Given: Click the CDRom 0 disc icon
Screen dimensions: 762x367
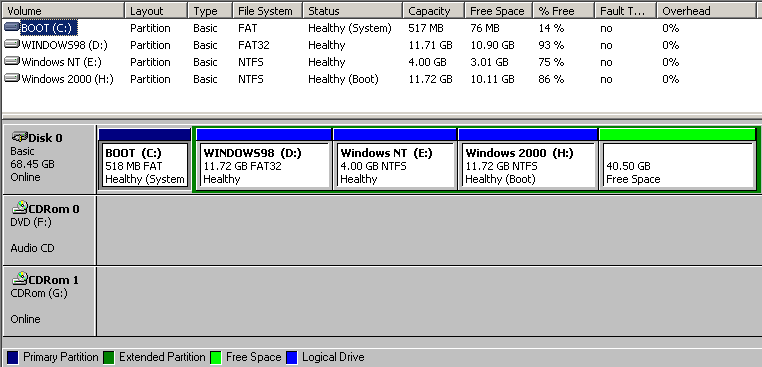Looking at the screenshot, I should (x=19, y=208).
